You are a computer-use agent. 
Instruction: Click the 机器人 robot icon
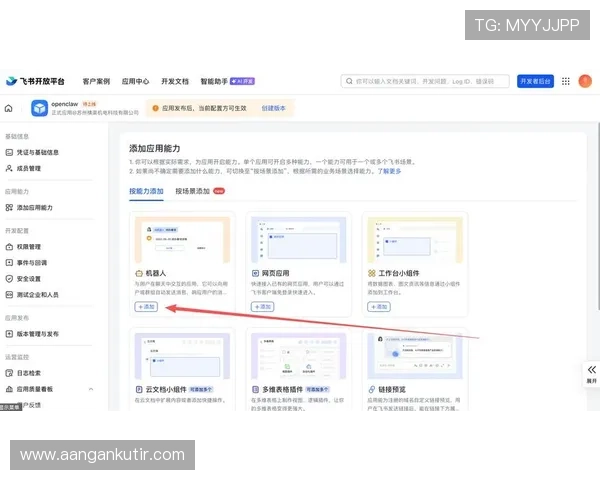tap(139, 273)
